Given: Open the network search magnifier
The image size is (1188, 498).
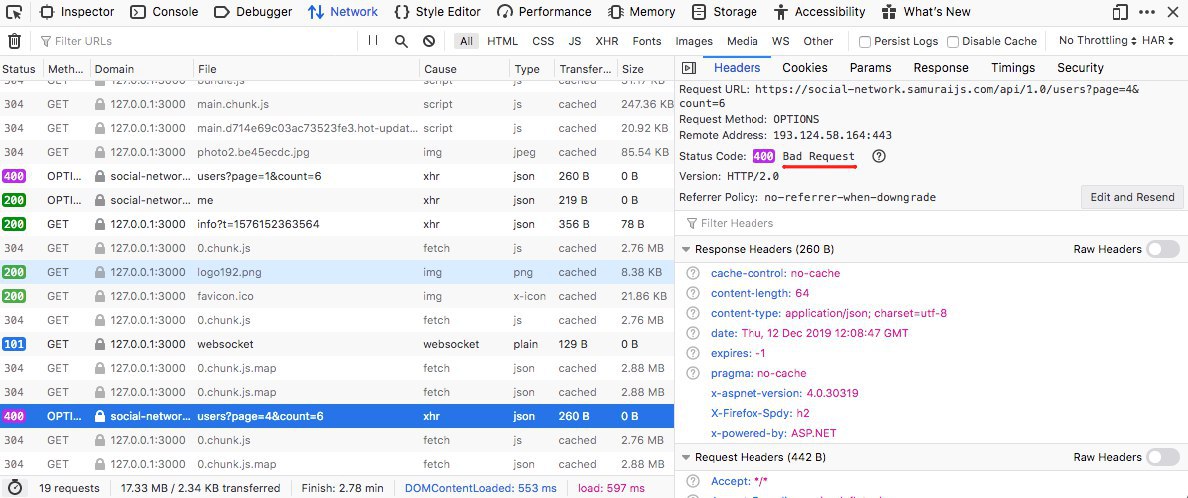Looking at the screenshot, I should tap(401, 42).
